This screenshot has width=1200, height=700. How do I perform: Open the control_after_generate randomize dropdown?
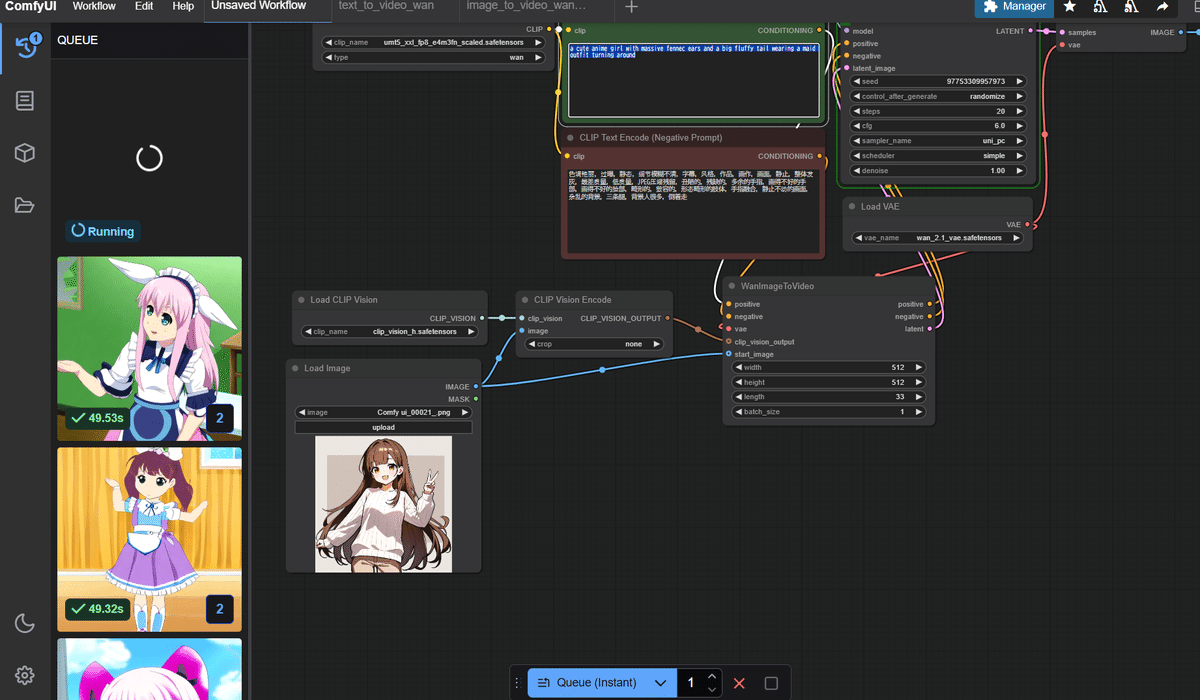pos(938,96)
